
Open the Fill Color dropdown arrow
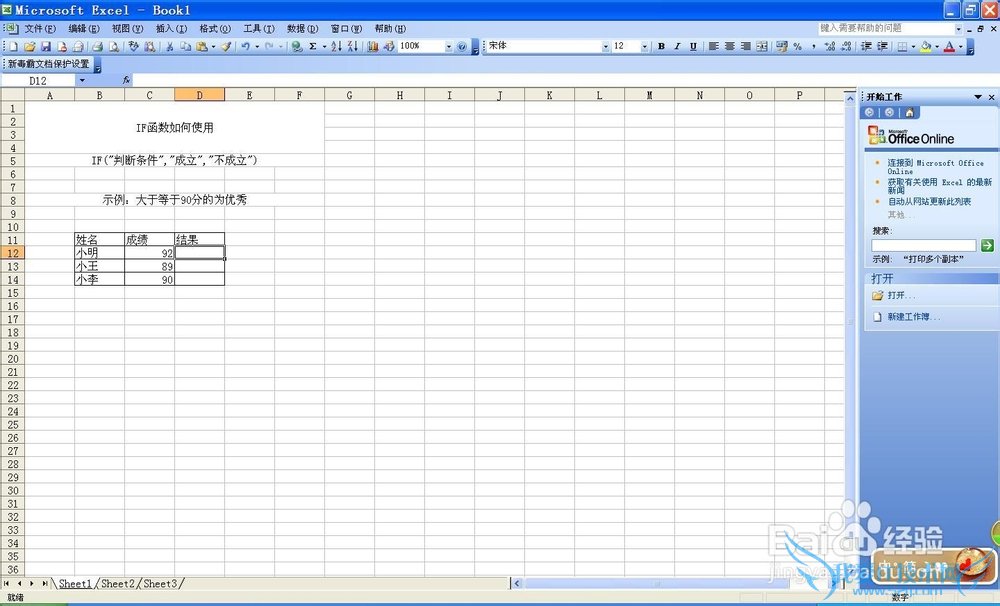937,47
